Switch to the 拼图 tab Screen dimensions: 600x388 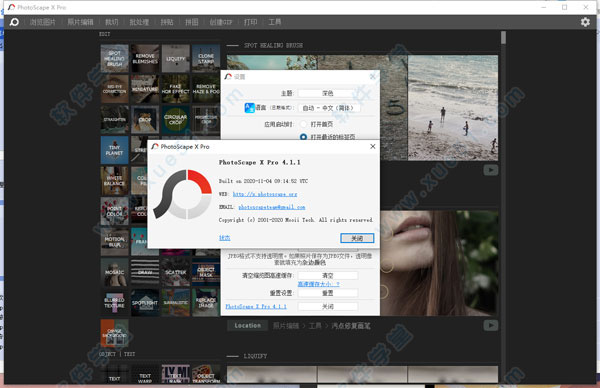click(192, 22)
